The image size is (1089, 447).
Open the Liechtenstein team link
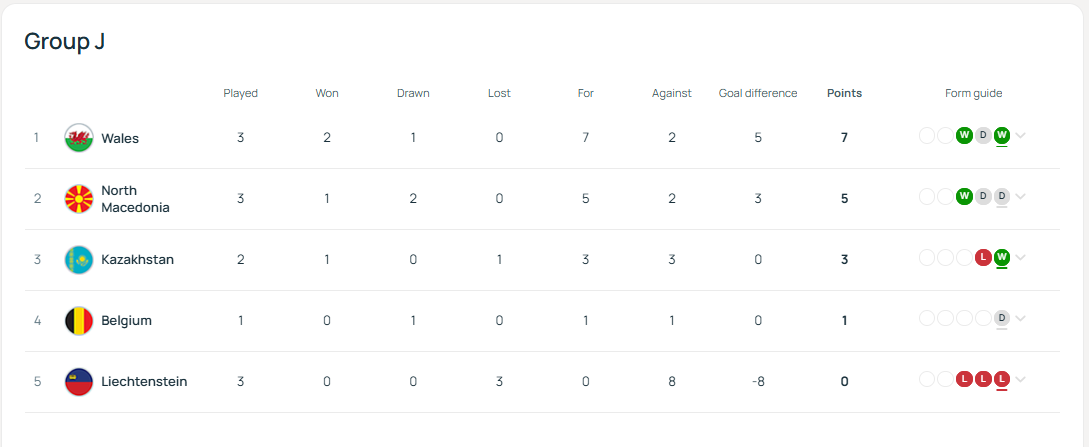(x=144, y=382)
